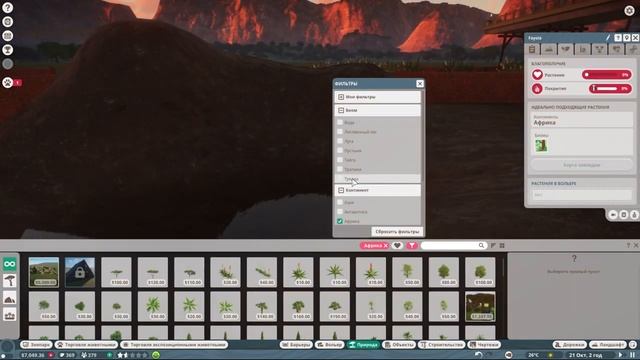Click the Покрытие welfare progress bar
Viewport: 640px width, 360px height.
click(x=610, y=88)
